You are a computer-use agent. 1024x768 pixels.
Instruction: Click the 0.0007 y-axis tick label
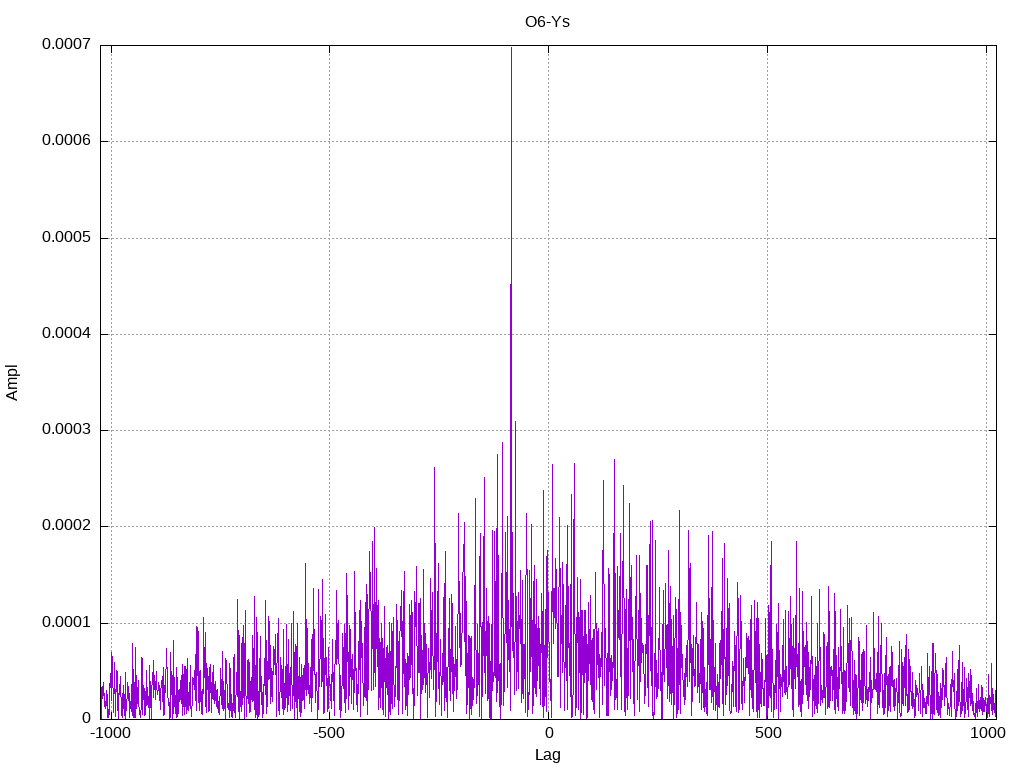(67, 44)
